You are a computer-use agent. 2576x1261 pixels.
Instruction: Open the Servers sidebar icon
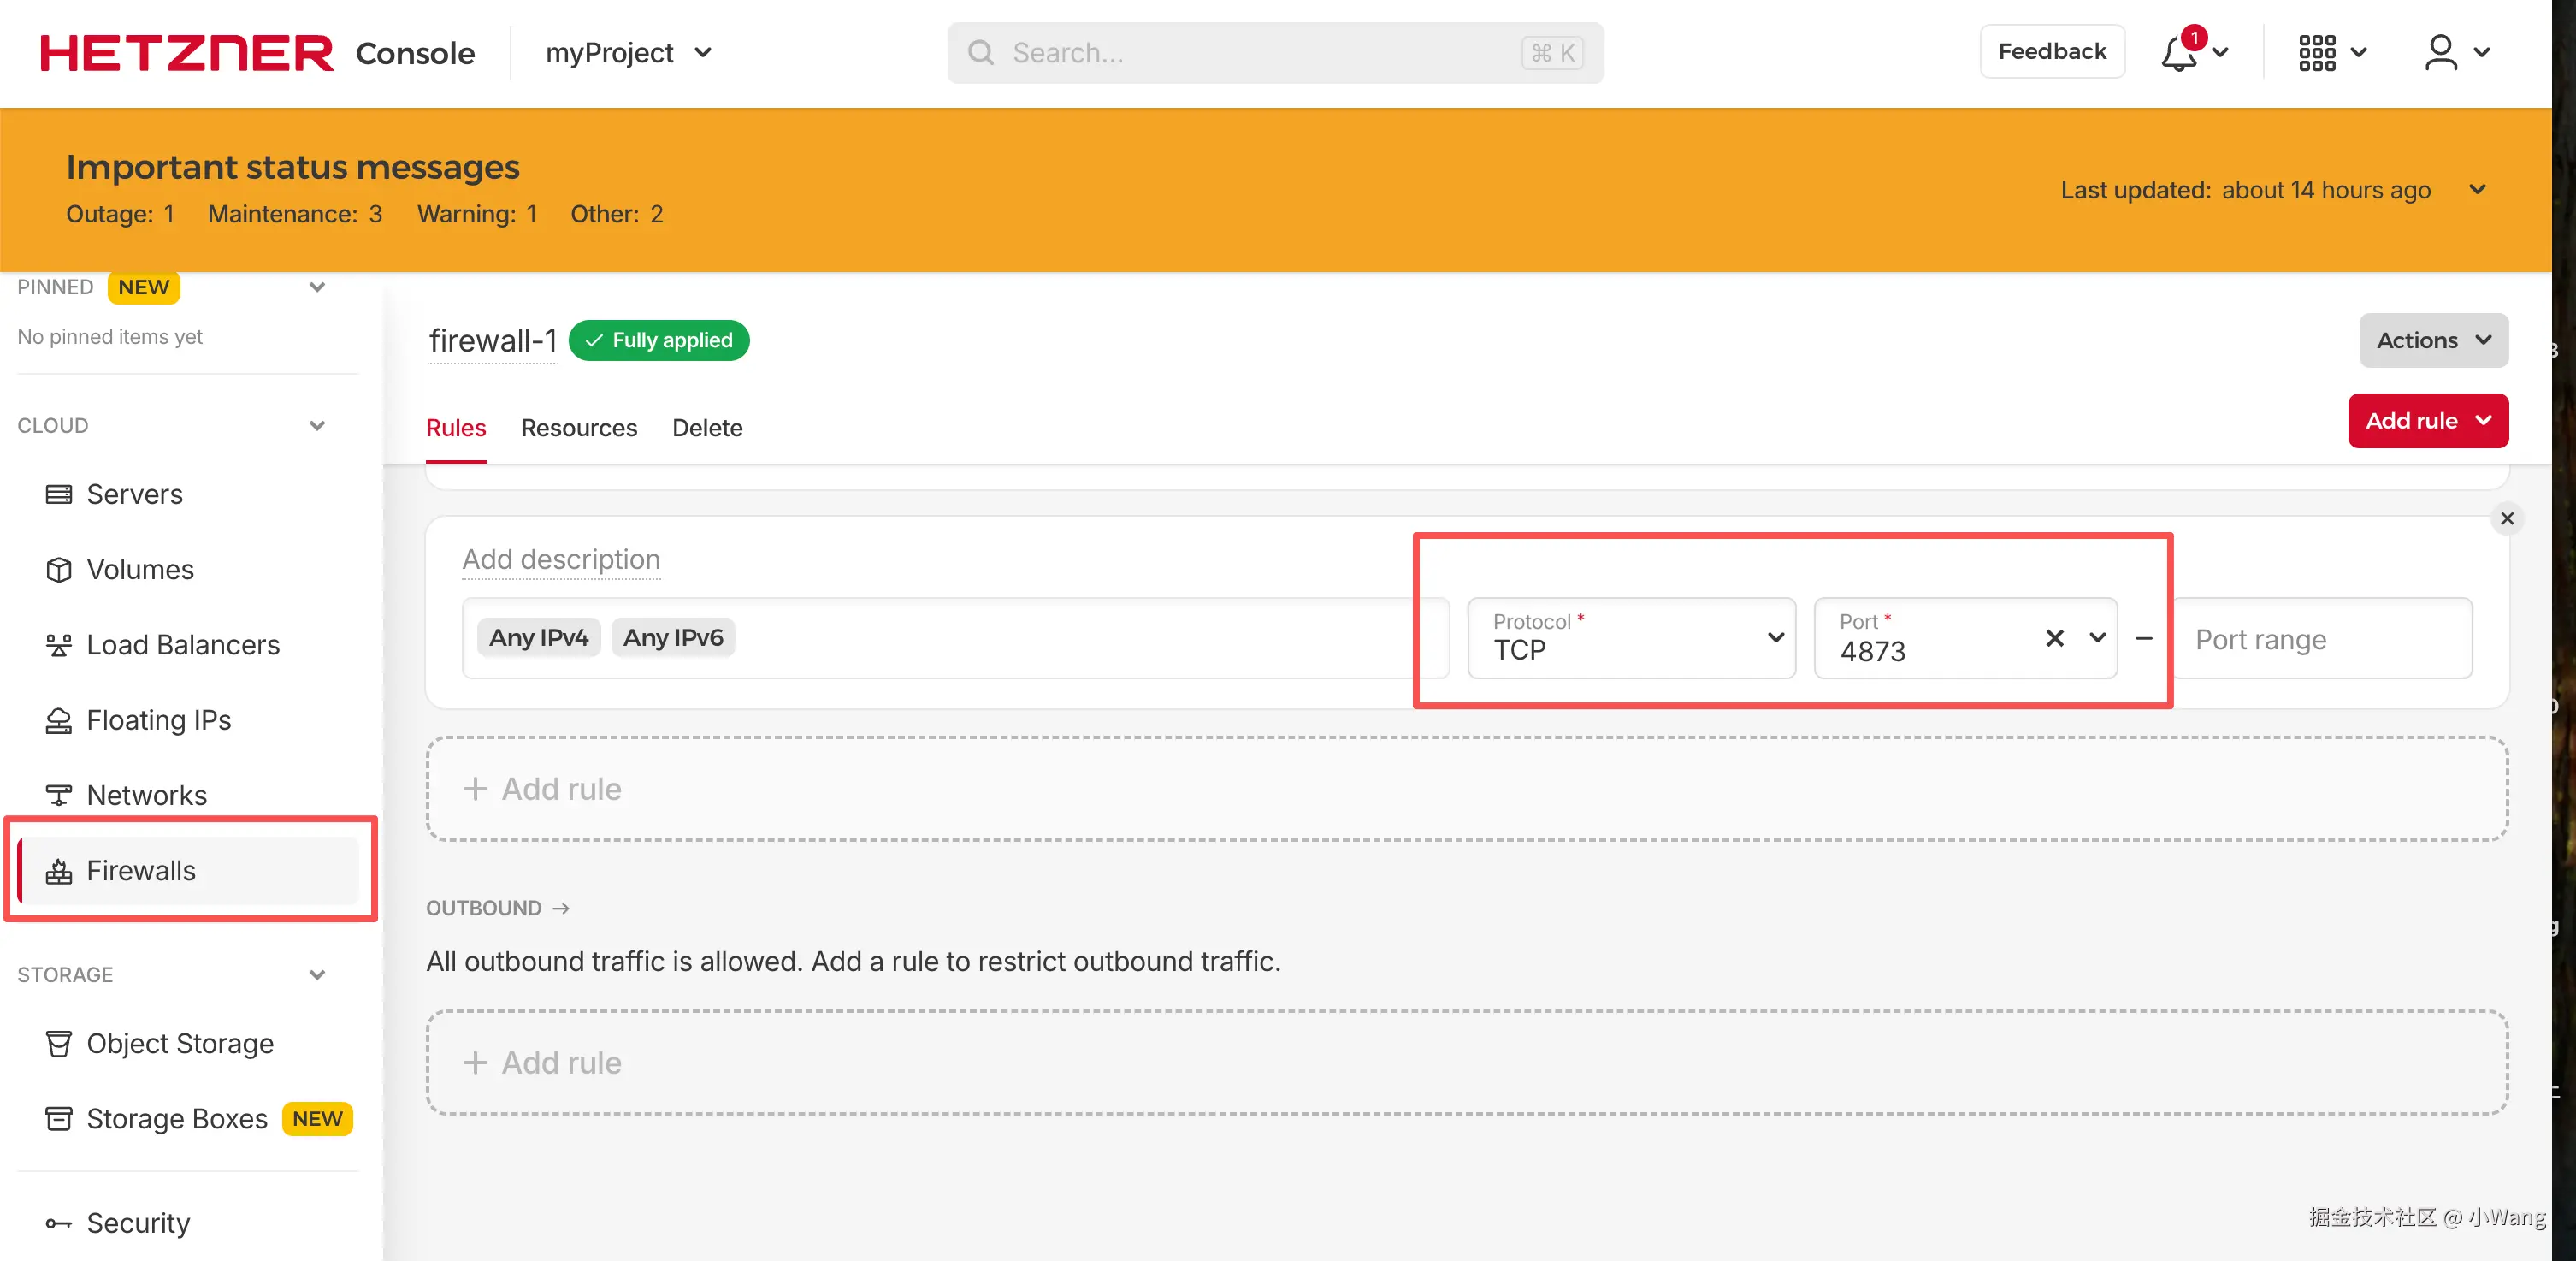point(59,494)
